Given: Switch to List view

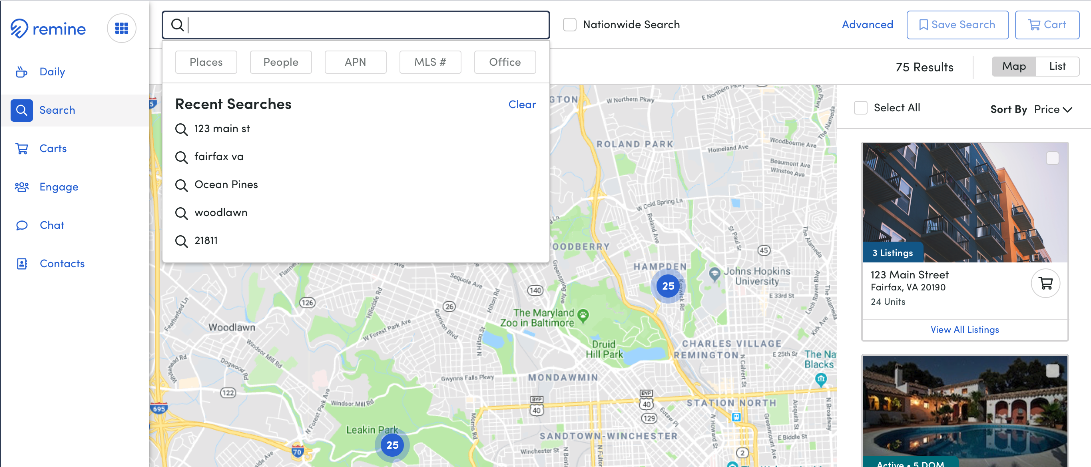Looking at the screenshot, I should (x=1058, y=67).
